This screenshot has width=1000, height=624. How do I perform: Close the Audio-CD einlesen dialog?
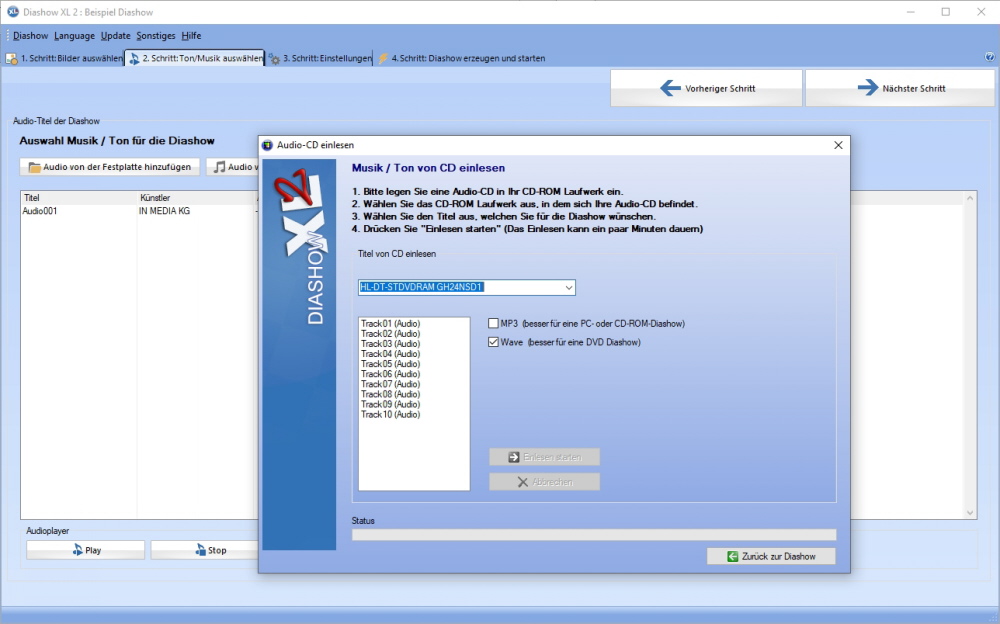pyautogui.click(x=838, y=145)
